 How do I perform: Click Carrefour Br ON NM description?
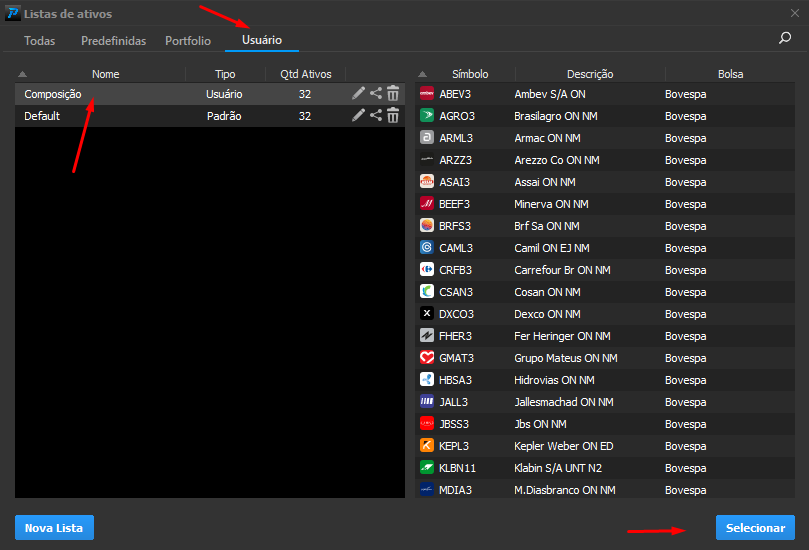tap(562, 270)
